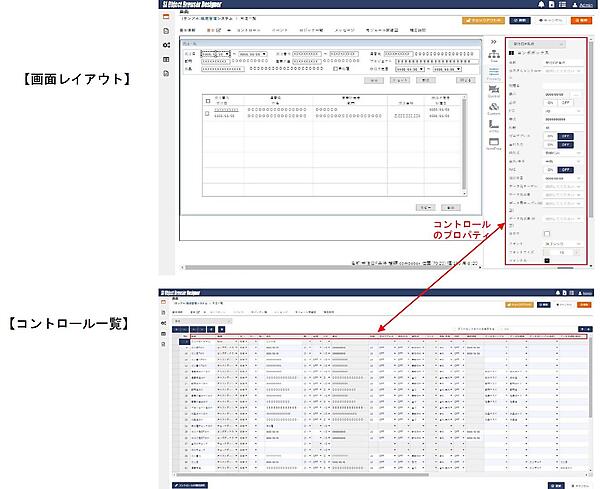Tick the checkbox in search form area

(x=335, y=69)
